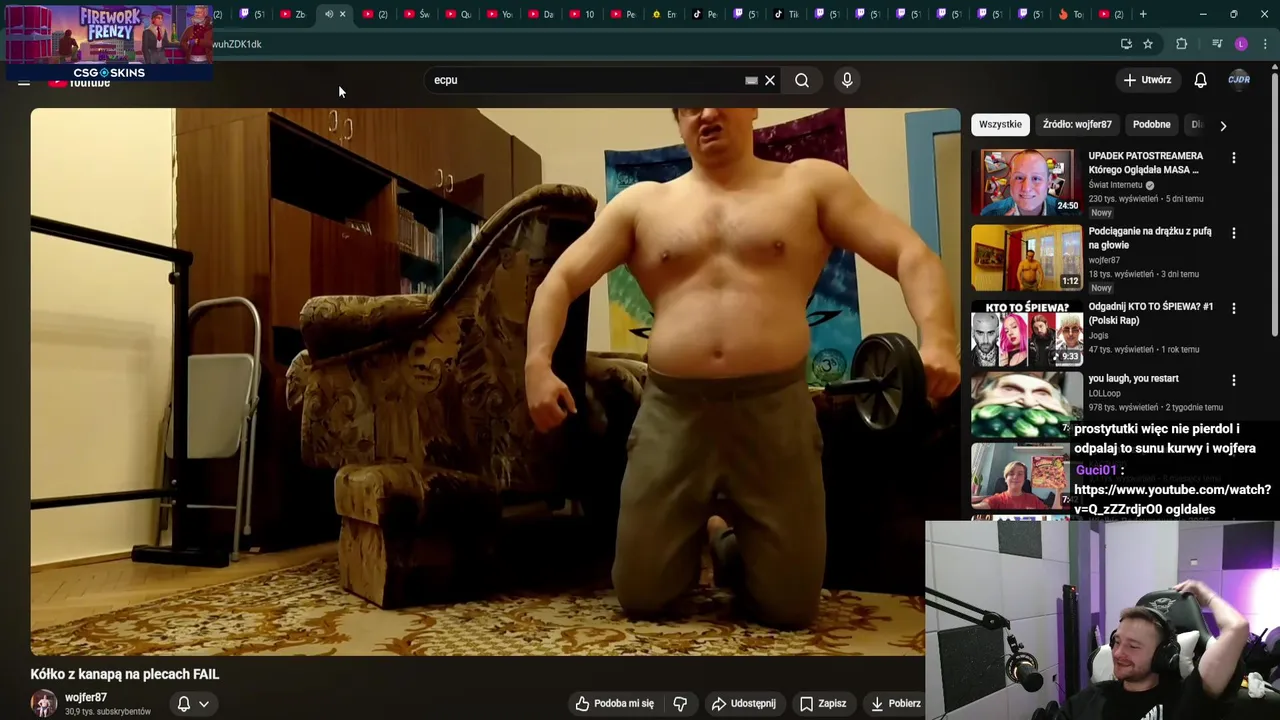Select the Wszystkie filter chip
This screenshot has width=1280, height=720.
click(x=1000, y=124)
